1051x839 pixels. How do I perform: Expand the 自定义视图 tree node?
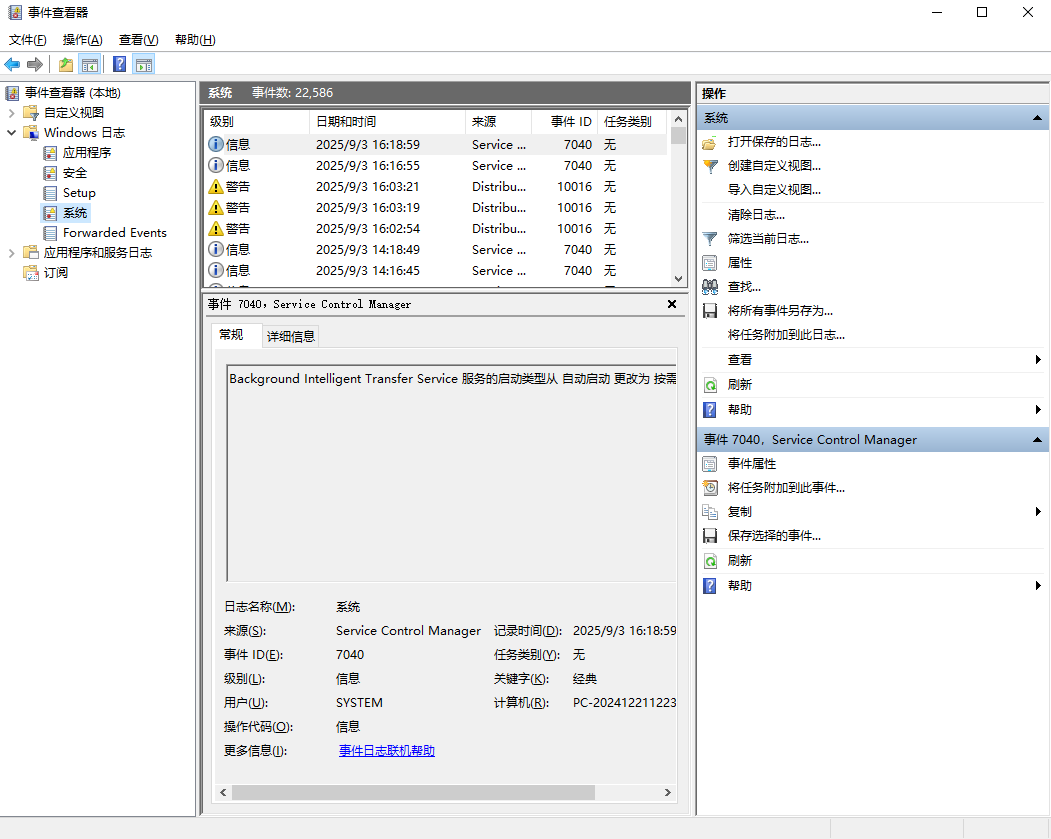pos(12,113)
